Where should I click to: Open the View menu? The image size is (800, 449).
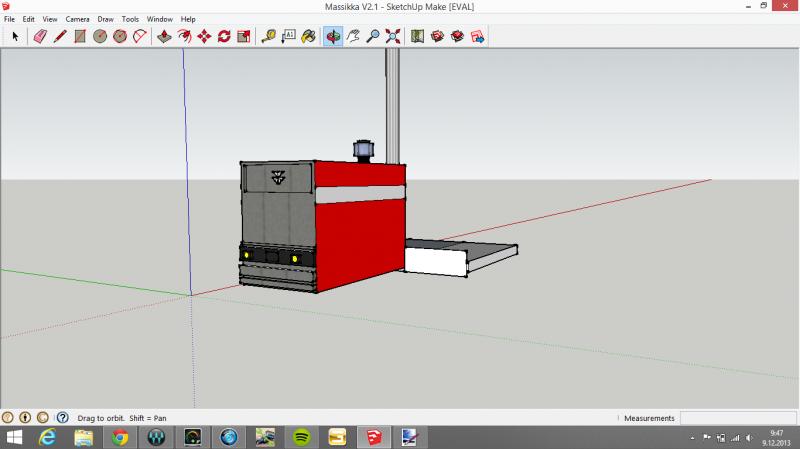click(49, 19)
